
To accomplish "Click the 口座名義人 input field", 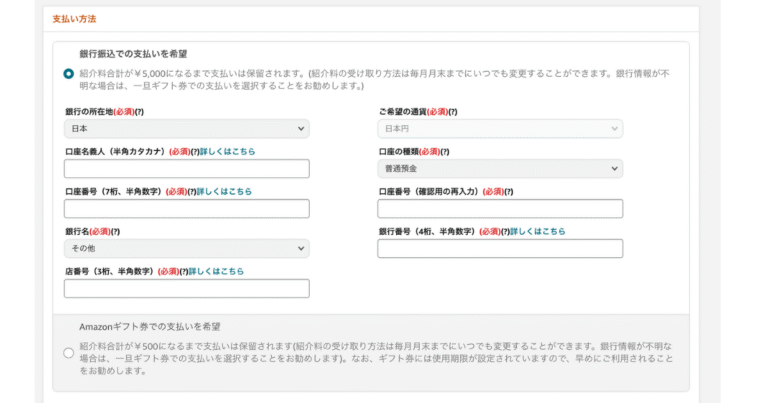I will 187,168.
